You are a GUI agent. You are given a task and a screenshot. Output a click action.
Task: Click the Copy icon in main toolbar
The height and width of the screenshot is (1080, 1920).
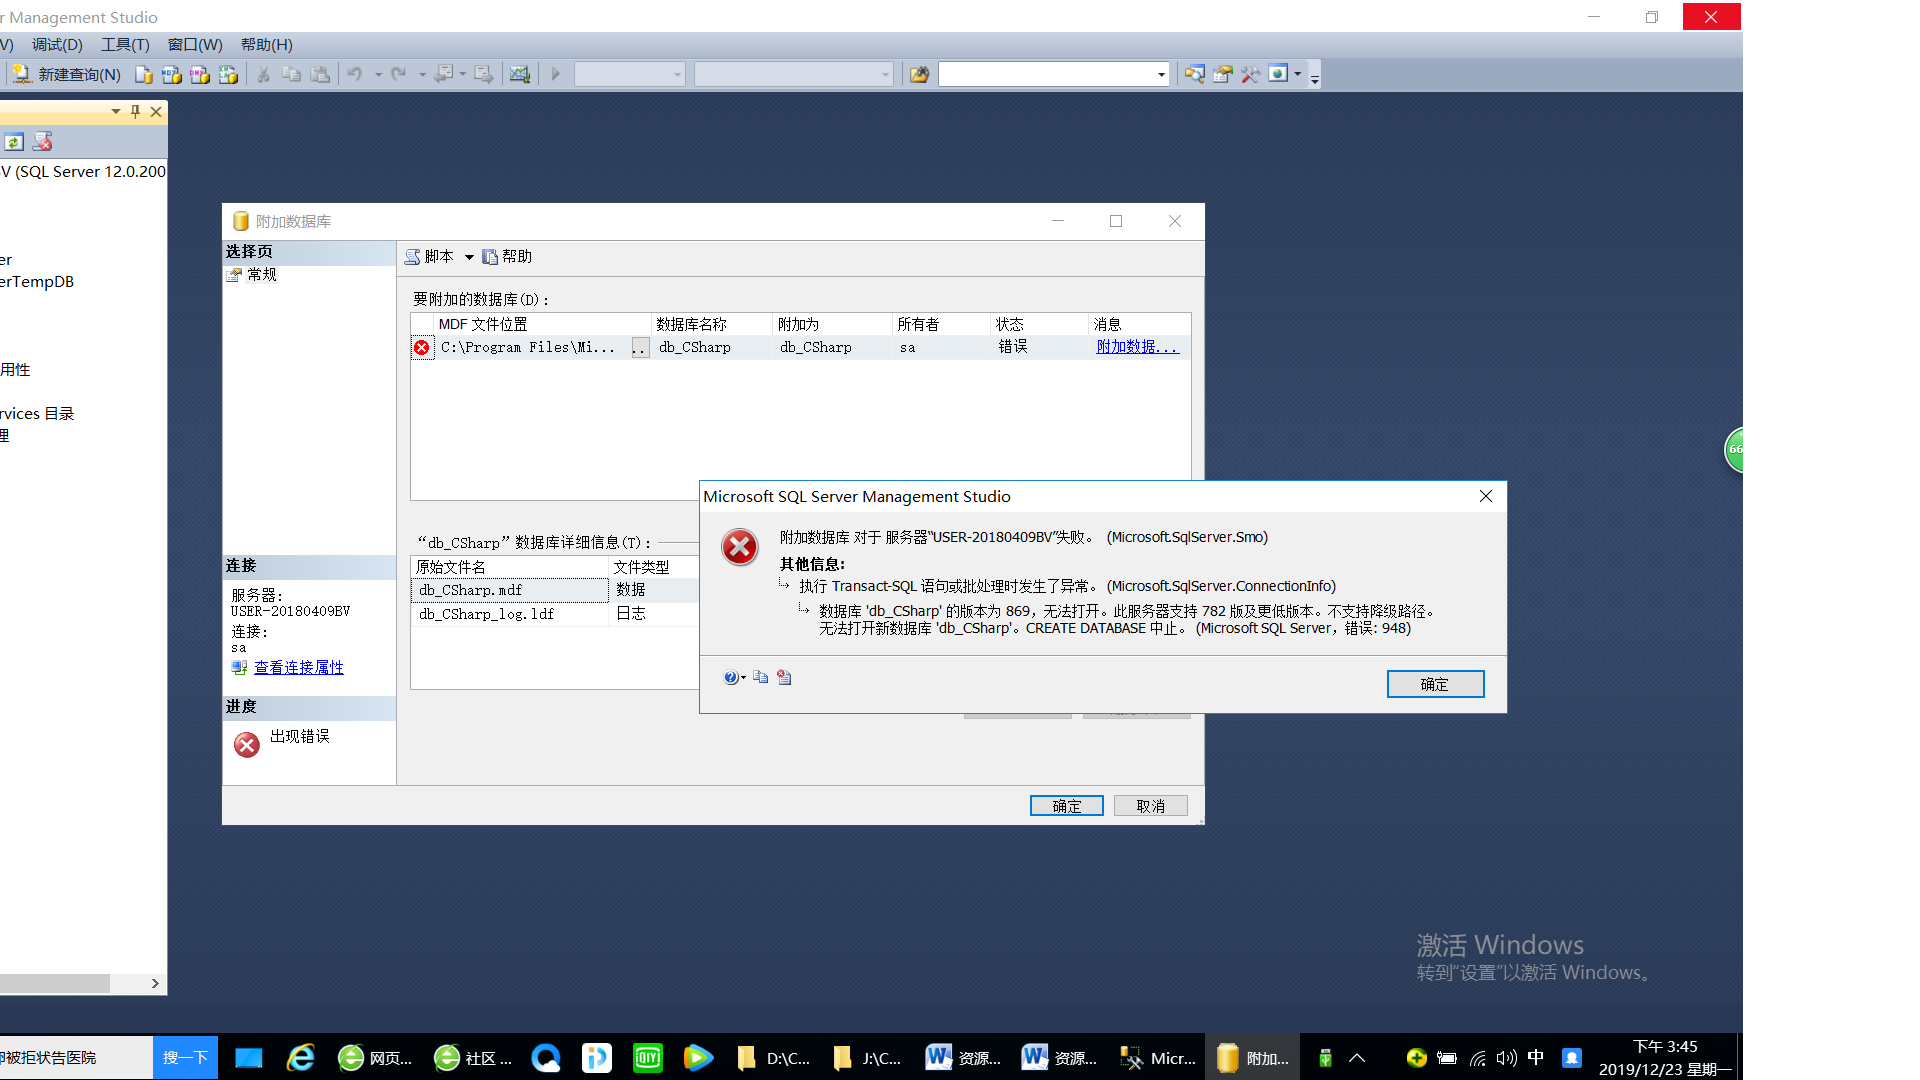click(x=292, y=74)
